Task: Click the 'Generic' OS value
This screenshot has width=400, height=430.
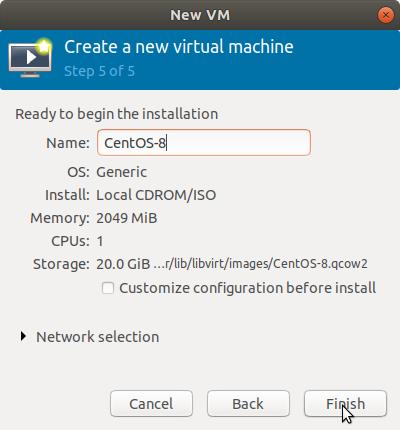Action: coord(121,172)
